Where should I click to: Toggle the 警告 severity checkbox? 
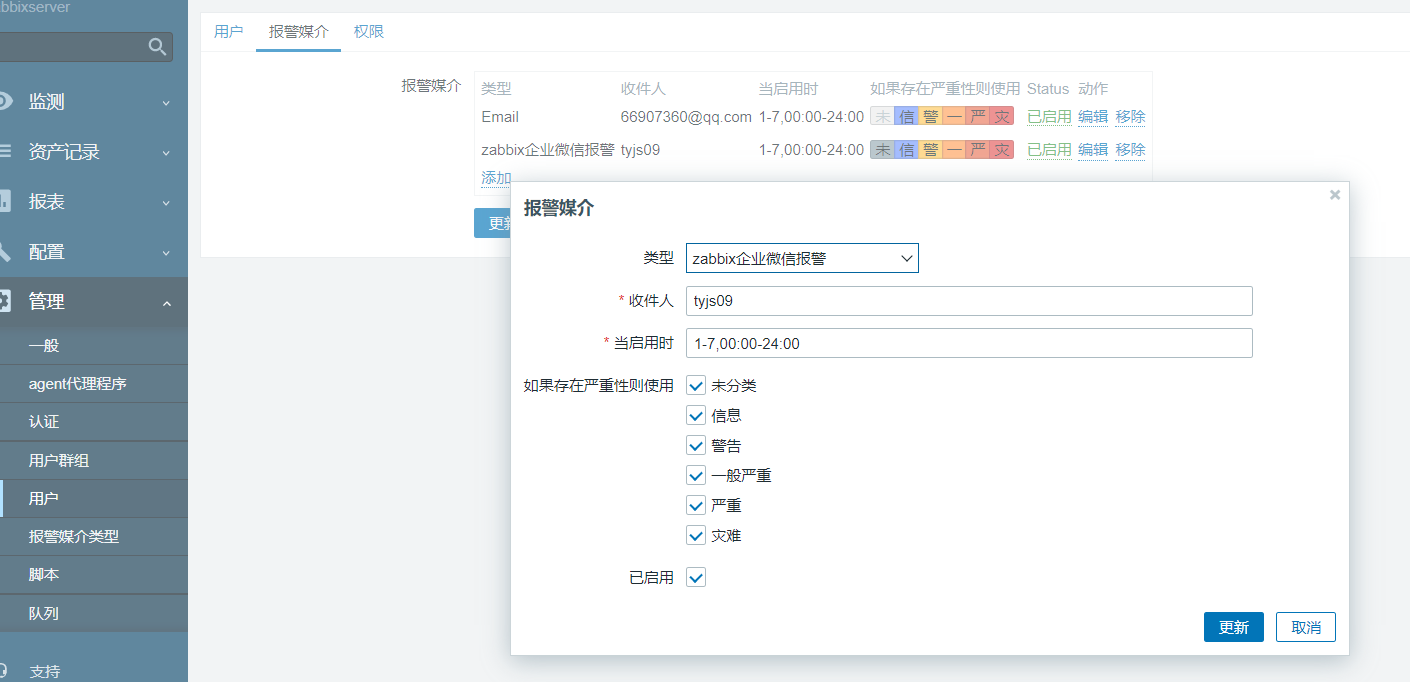pyautogui.click(x=696, y=445)
